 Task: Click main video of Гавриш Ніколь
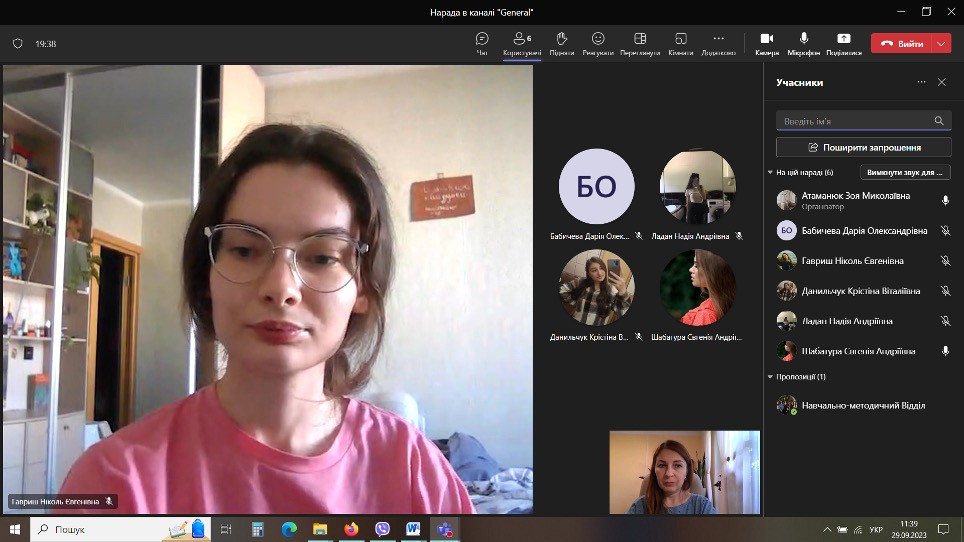click(268, 289)
